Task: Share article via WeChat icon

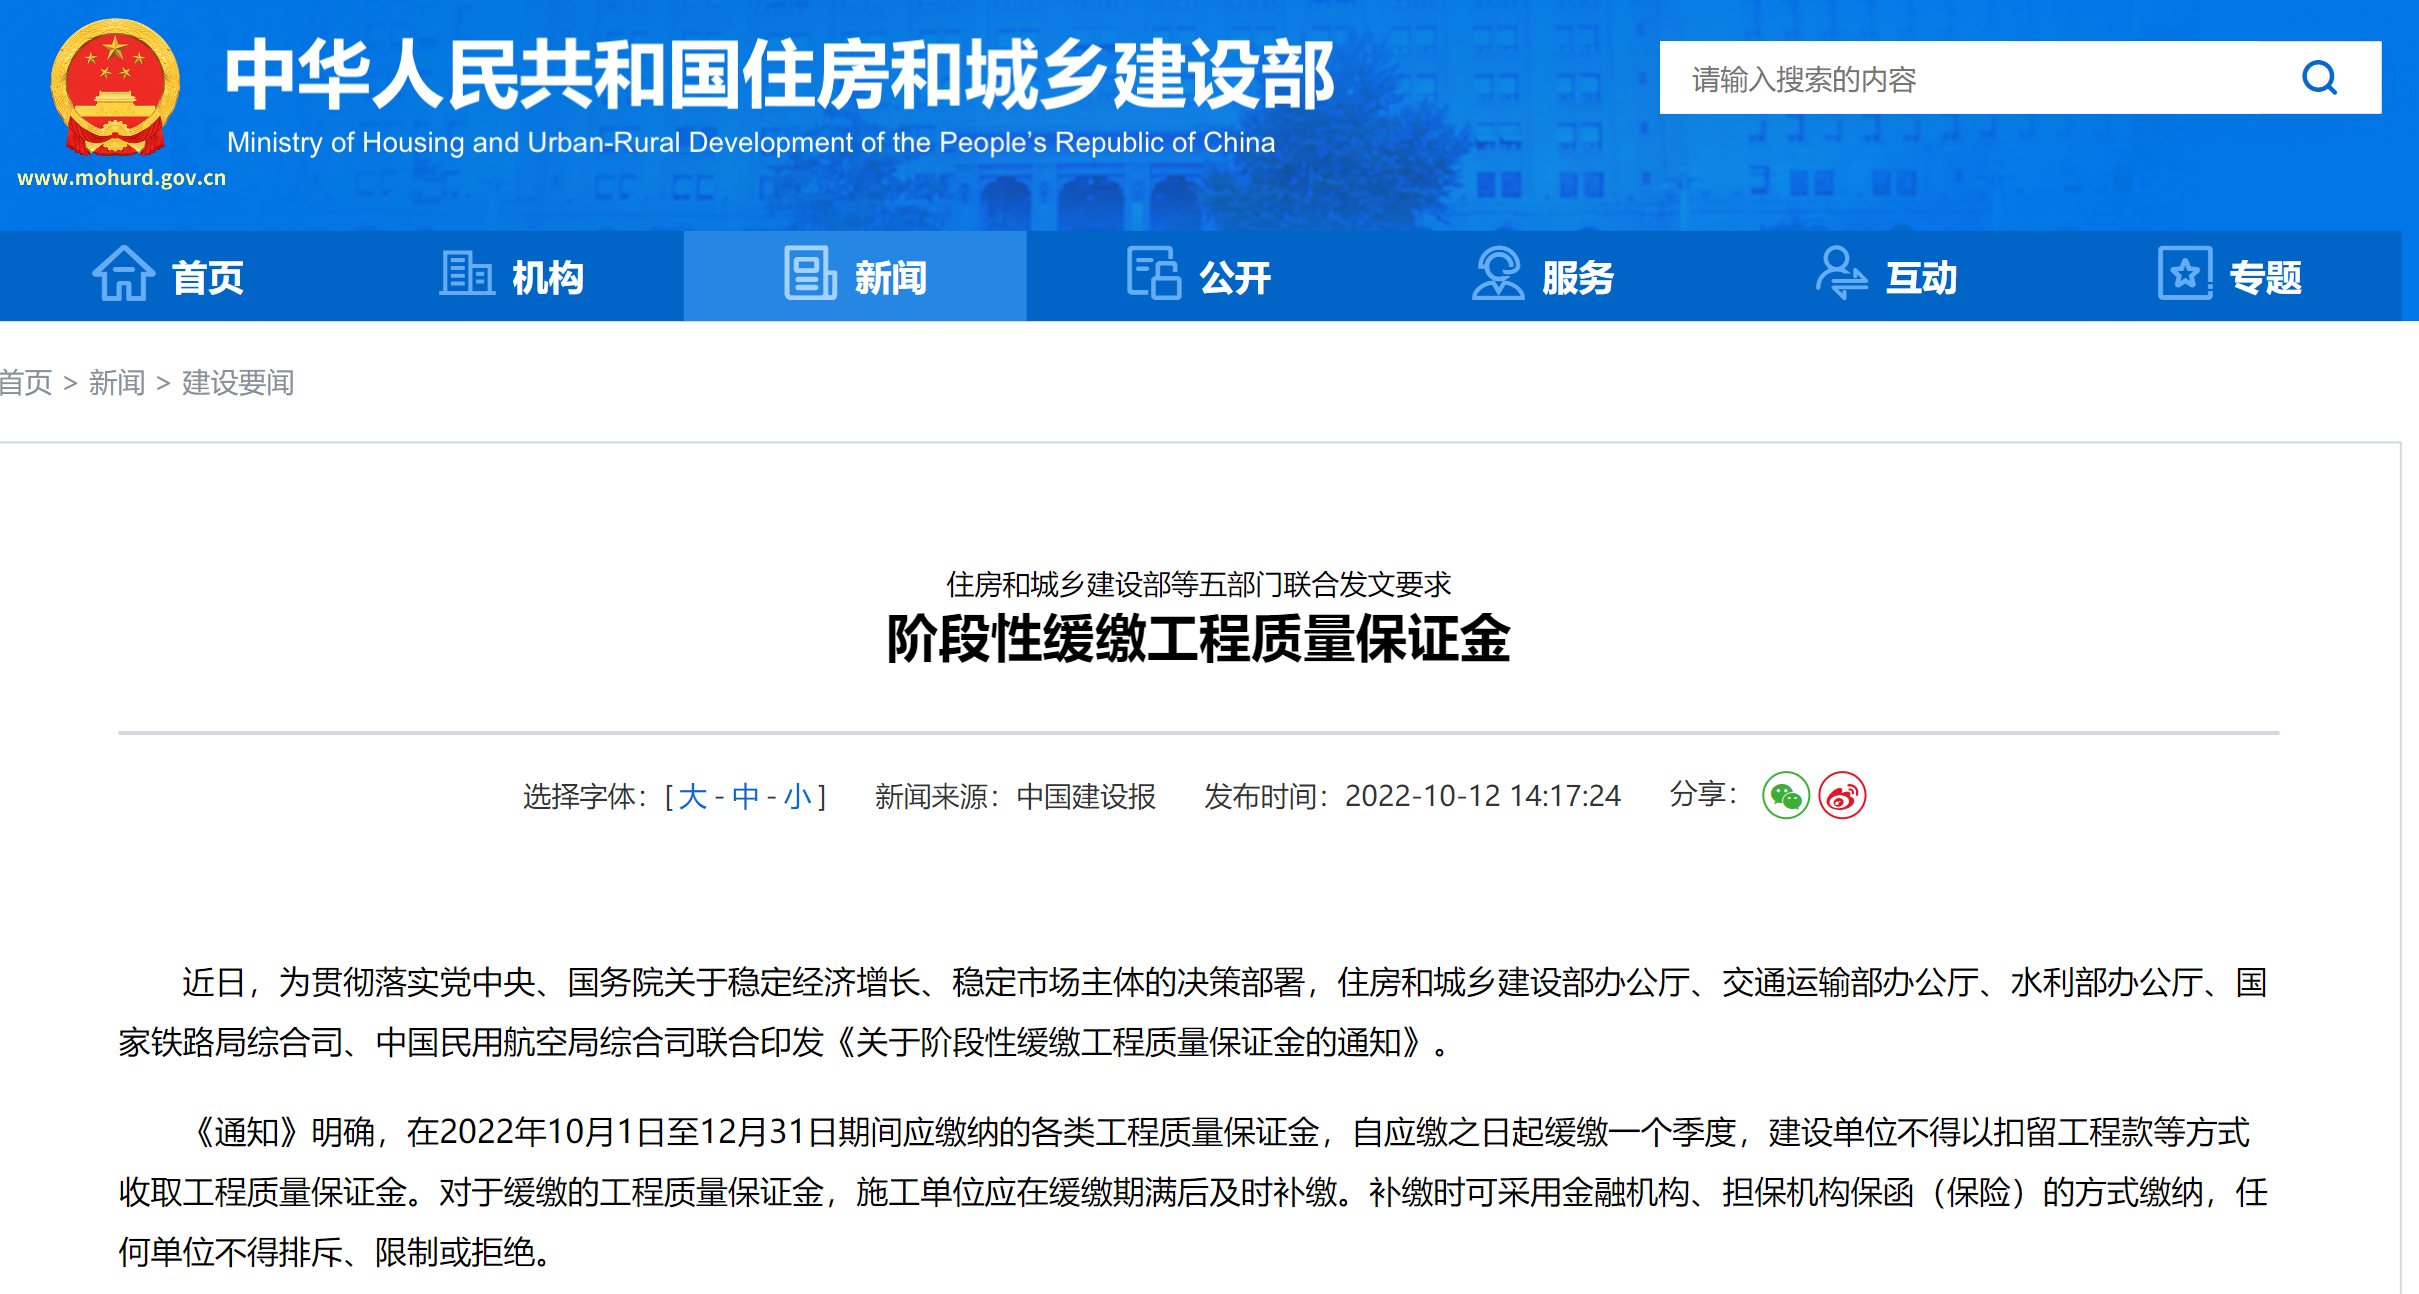Action: [1785, 796]
